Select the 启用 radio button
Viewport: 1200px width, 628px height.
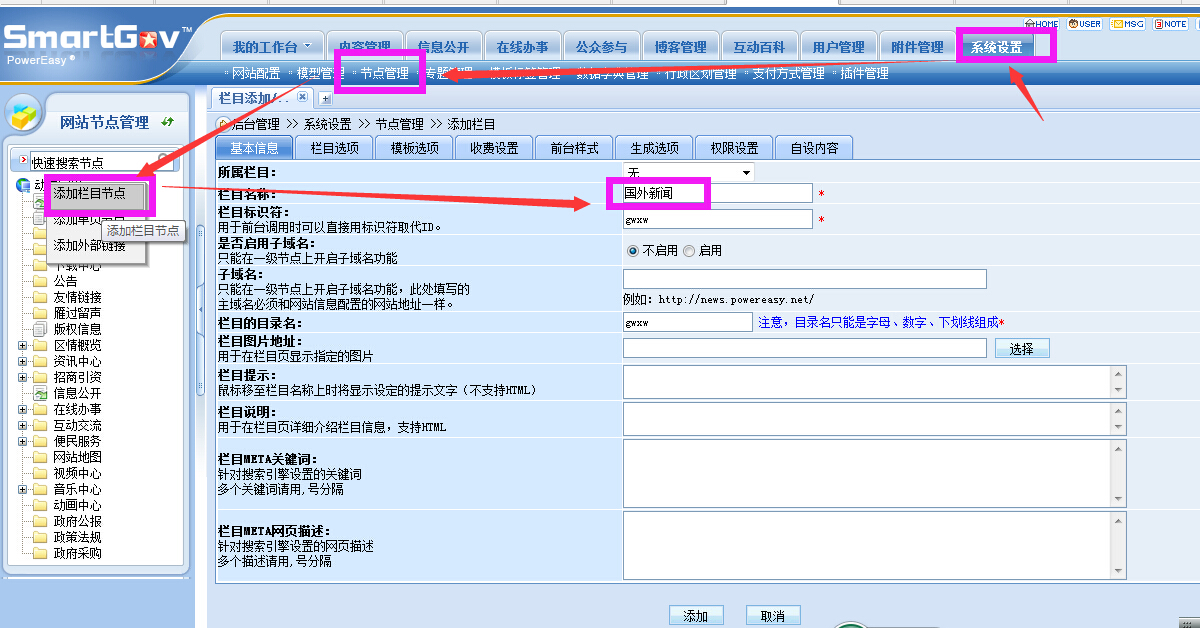[689, 251]
